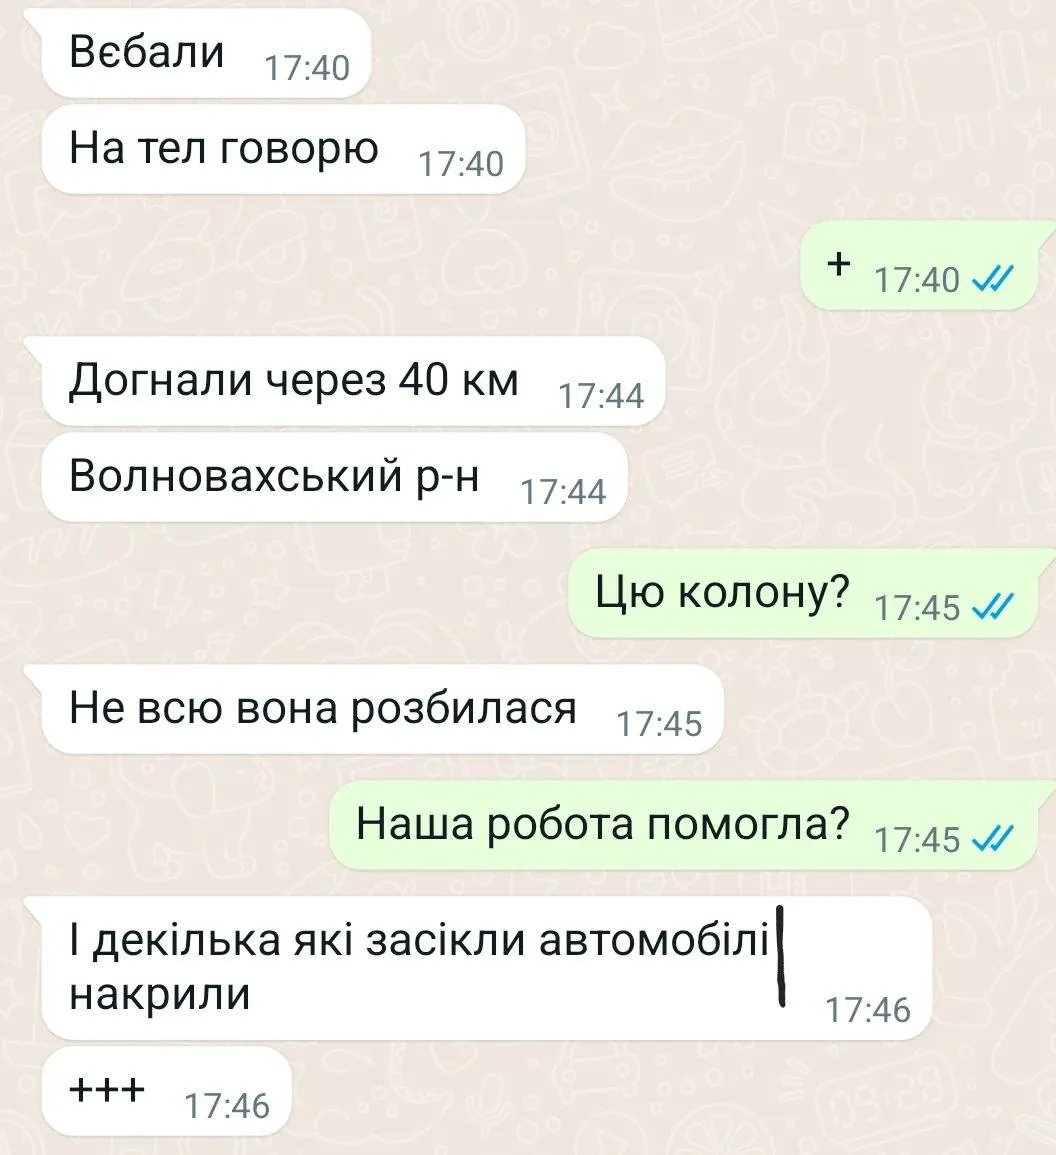
Task: Select outgoing message "Цю колону?"
Action: (x=803, y=593)
